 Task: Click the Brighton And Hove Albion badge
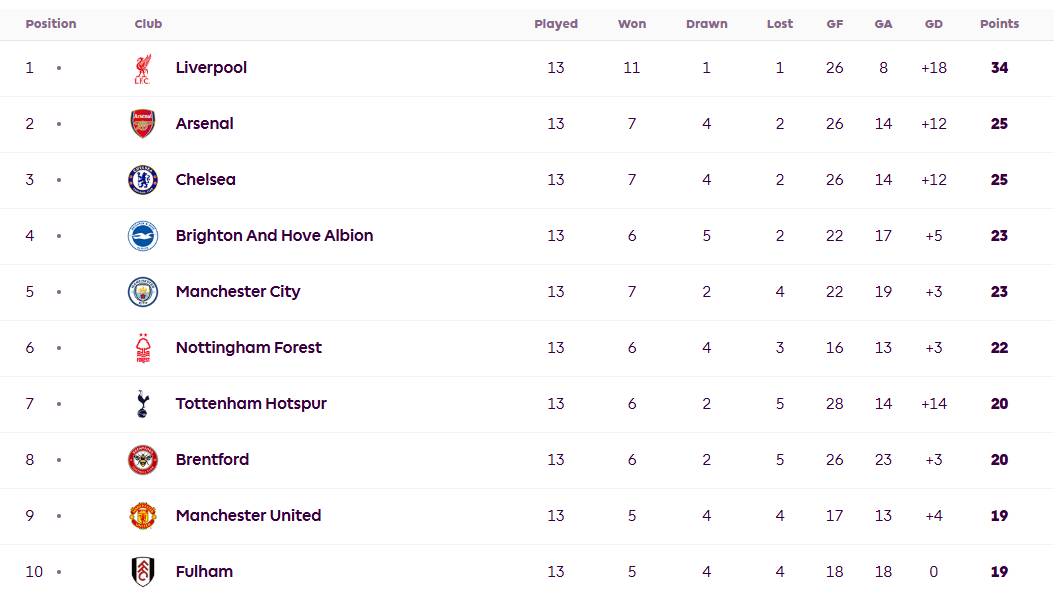point(143,236)
